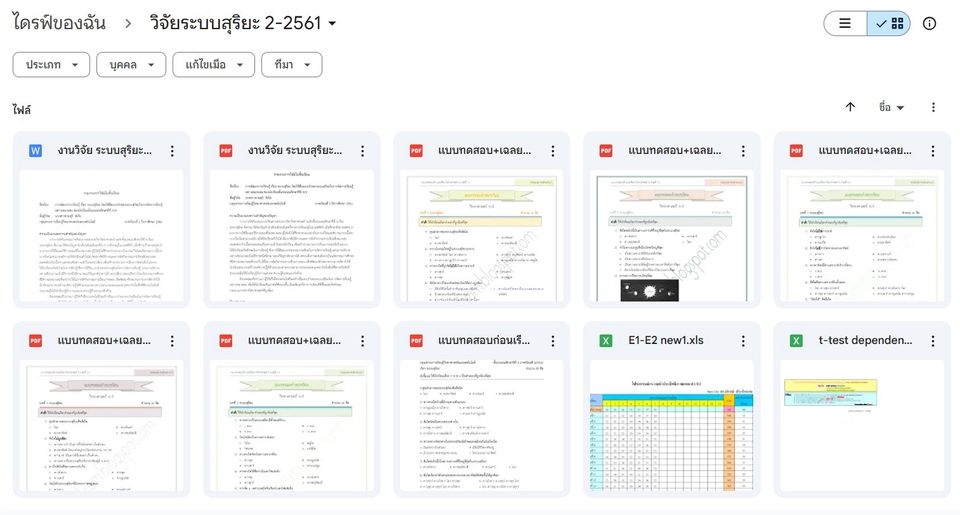Screen dimensions: 960x515
Task: Open the t-test dependen... preview thumbnail
Action: (862, 426)
